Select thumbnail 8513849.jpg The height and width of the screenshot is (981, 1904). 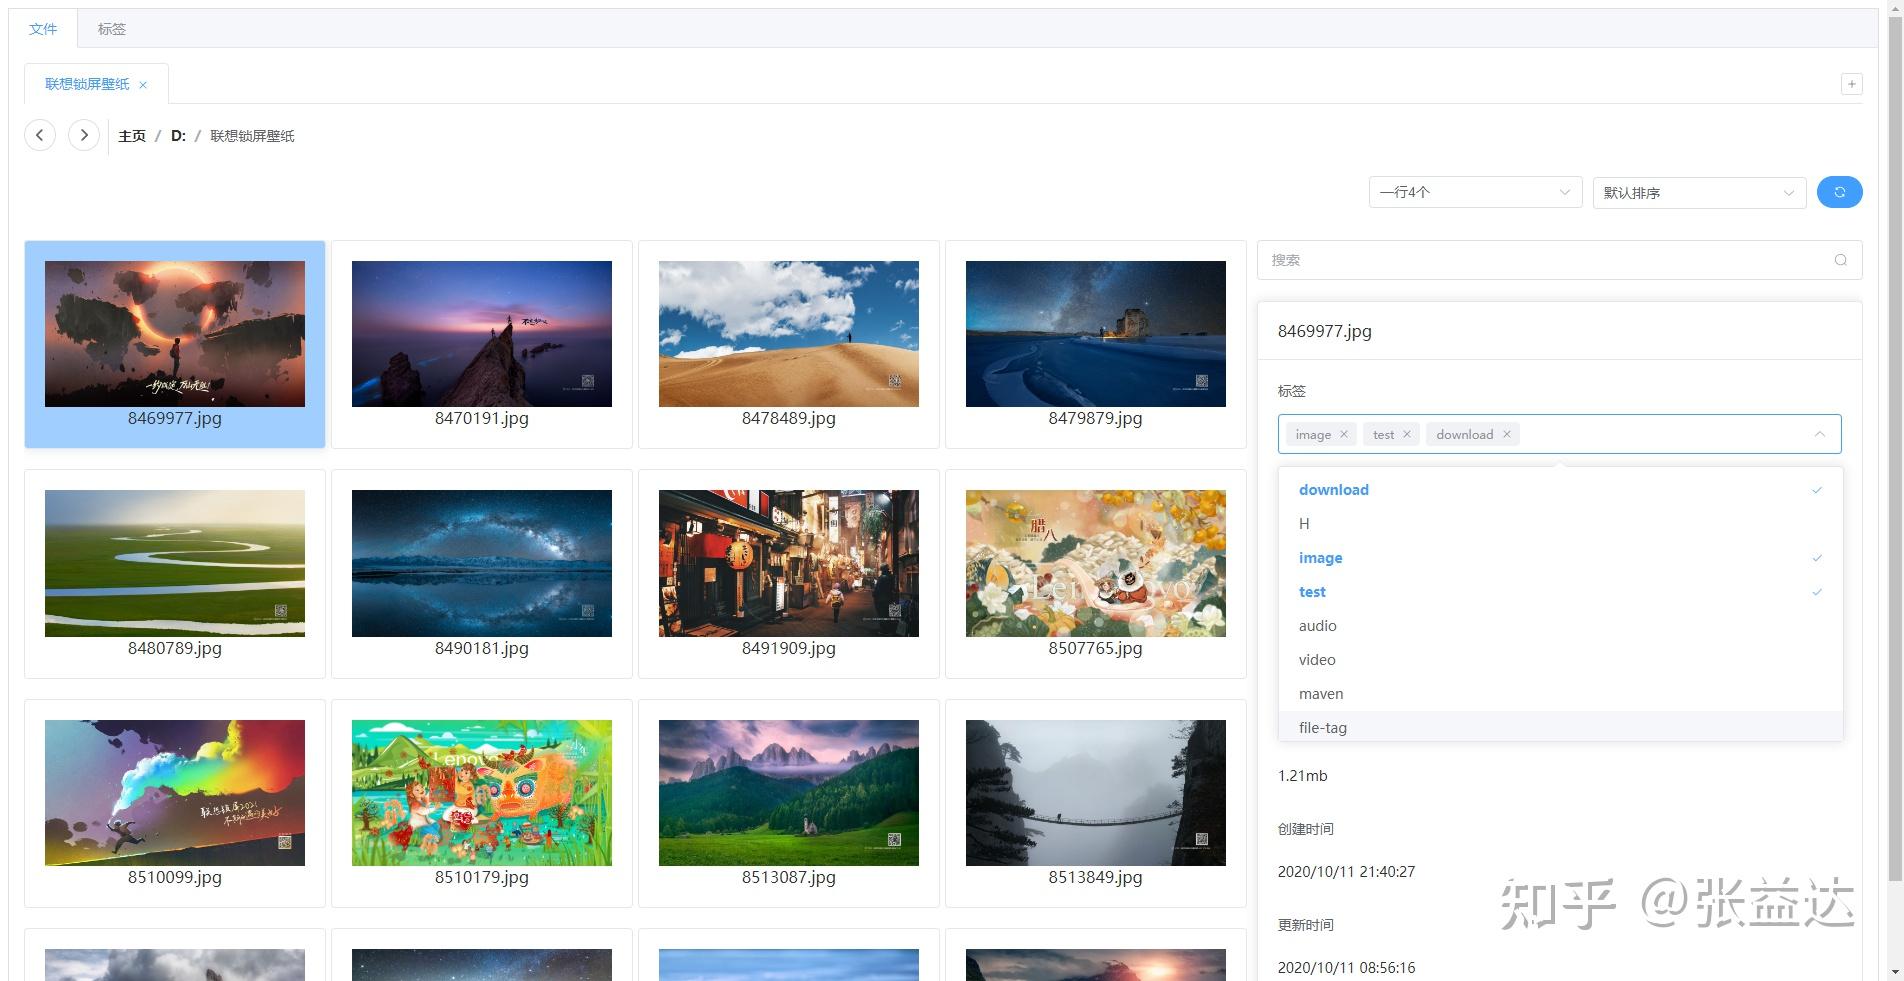click(x=1096, y=803)
